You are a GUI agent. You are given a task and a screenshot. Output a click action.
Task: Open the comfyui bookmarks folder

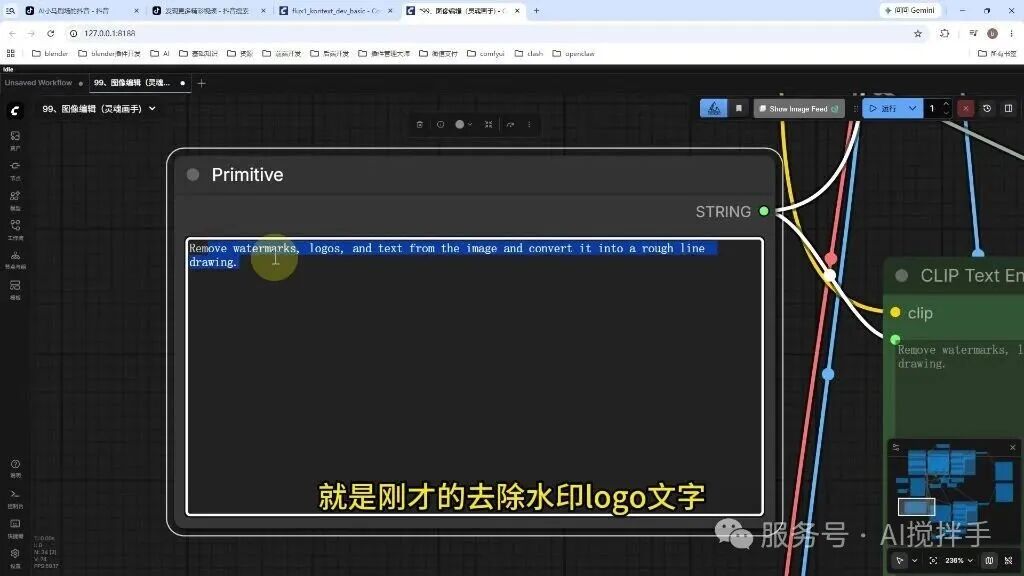pyautogui.click(x=486, y=54)
